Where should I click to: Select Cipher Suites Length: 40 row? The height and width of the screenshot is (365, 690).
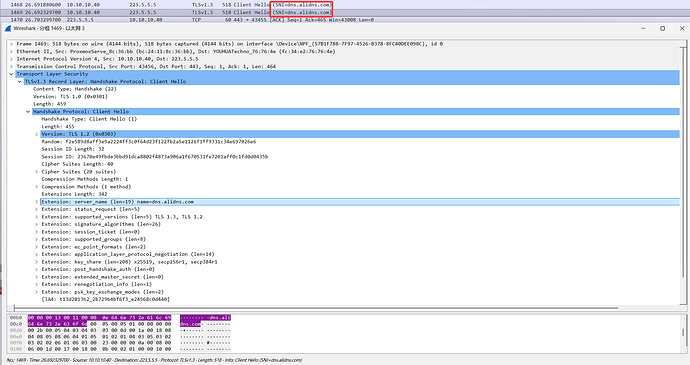pos(77,164)
